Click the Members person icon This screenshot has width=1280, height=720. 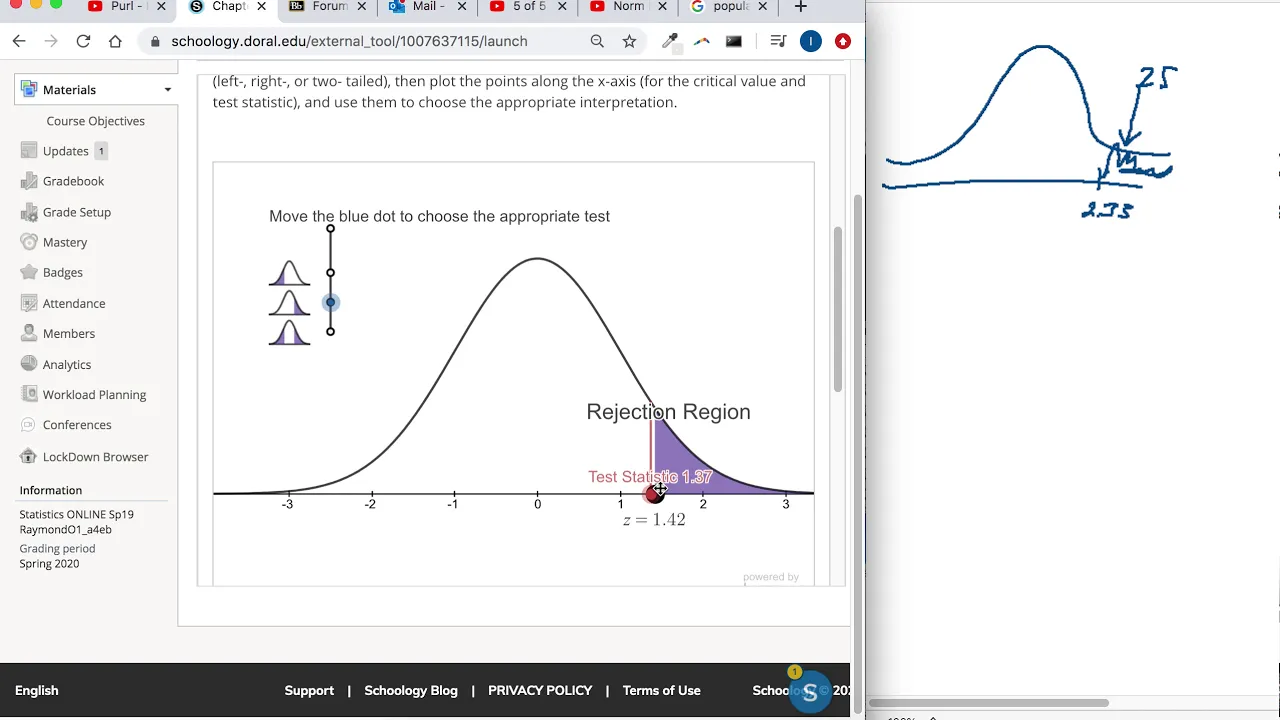click(29, 333)
